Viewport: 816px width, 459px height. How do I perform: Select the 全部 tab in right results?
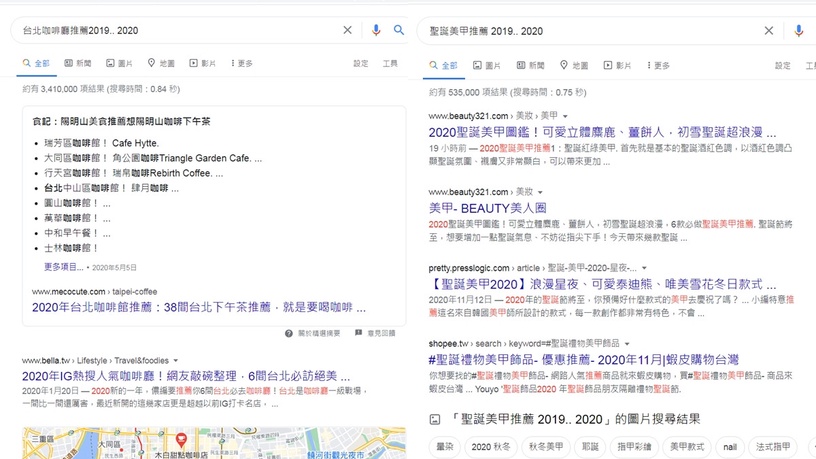(x=443, y=66)
